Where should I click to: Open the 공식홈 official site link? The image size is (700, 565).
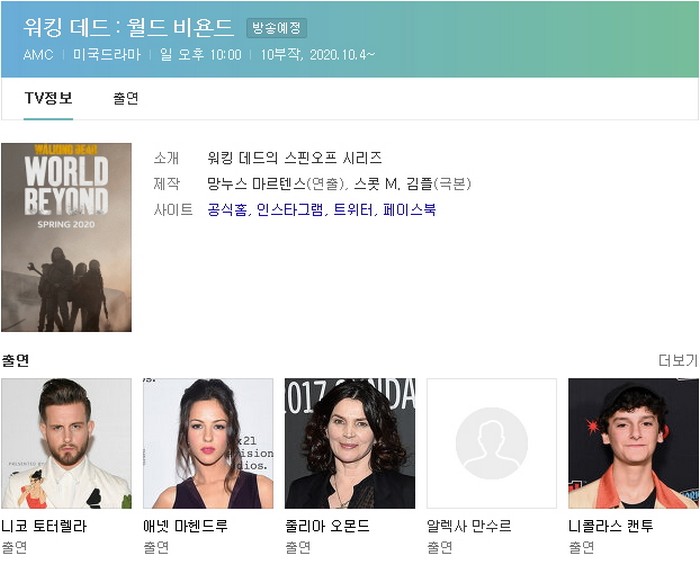click(227, 210)
